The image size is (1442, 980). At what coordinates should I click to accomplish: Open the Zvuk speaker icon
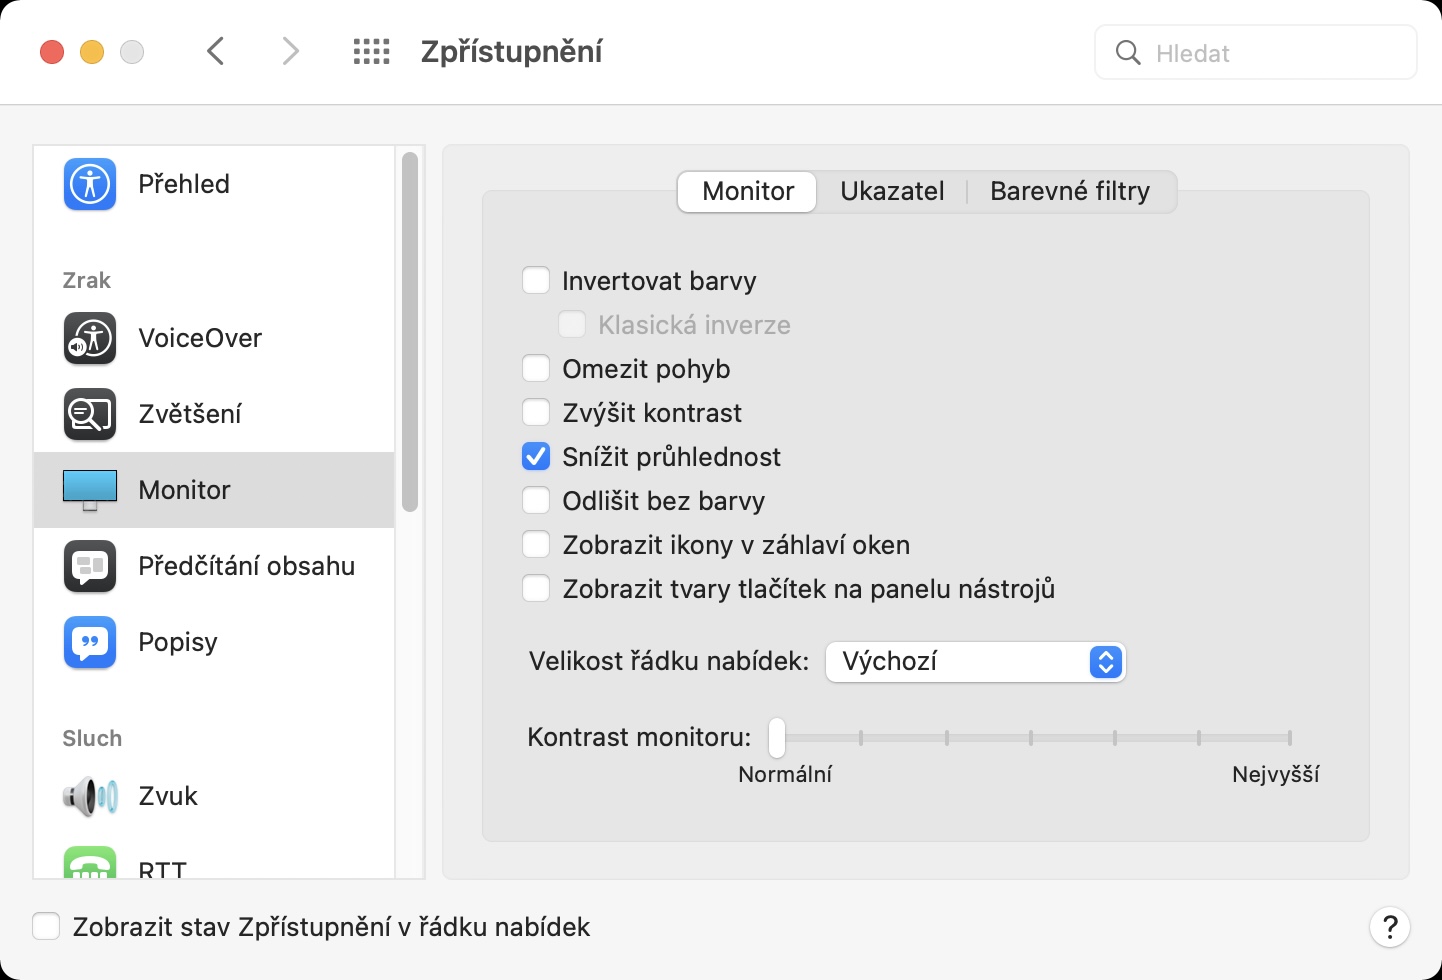coord(90,796)
